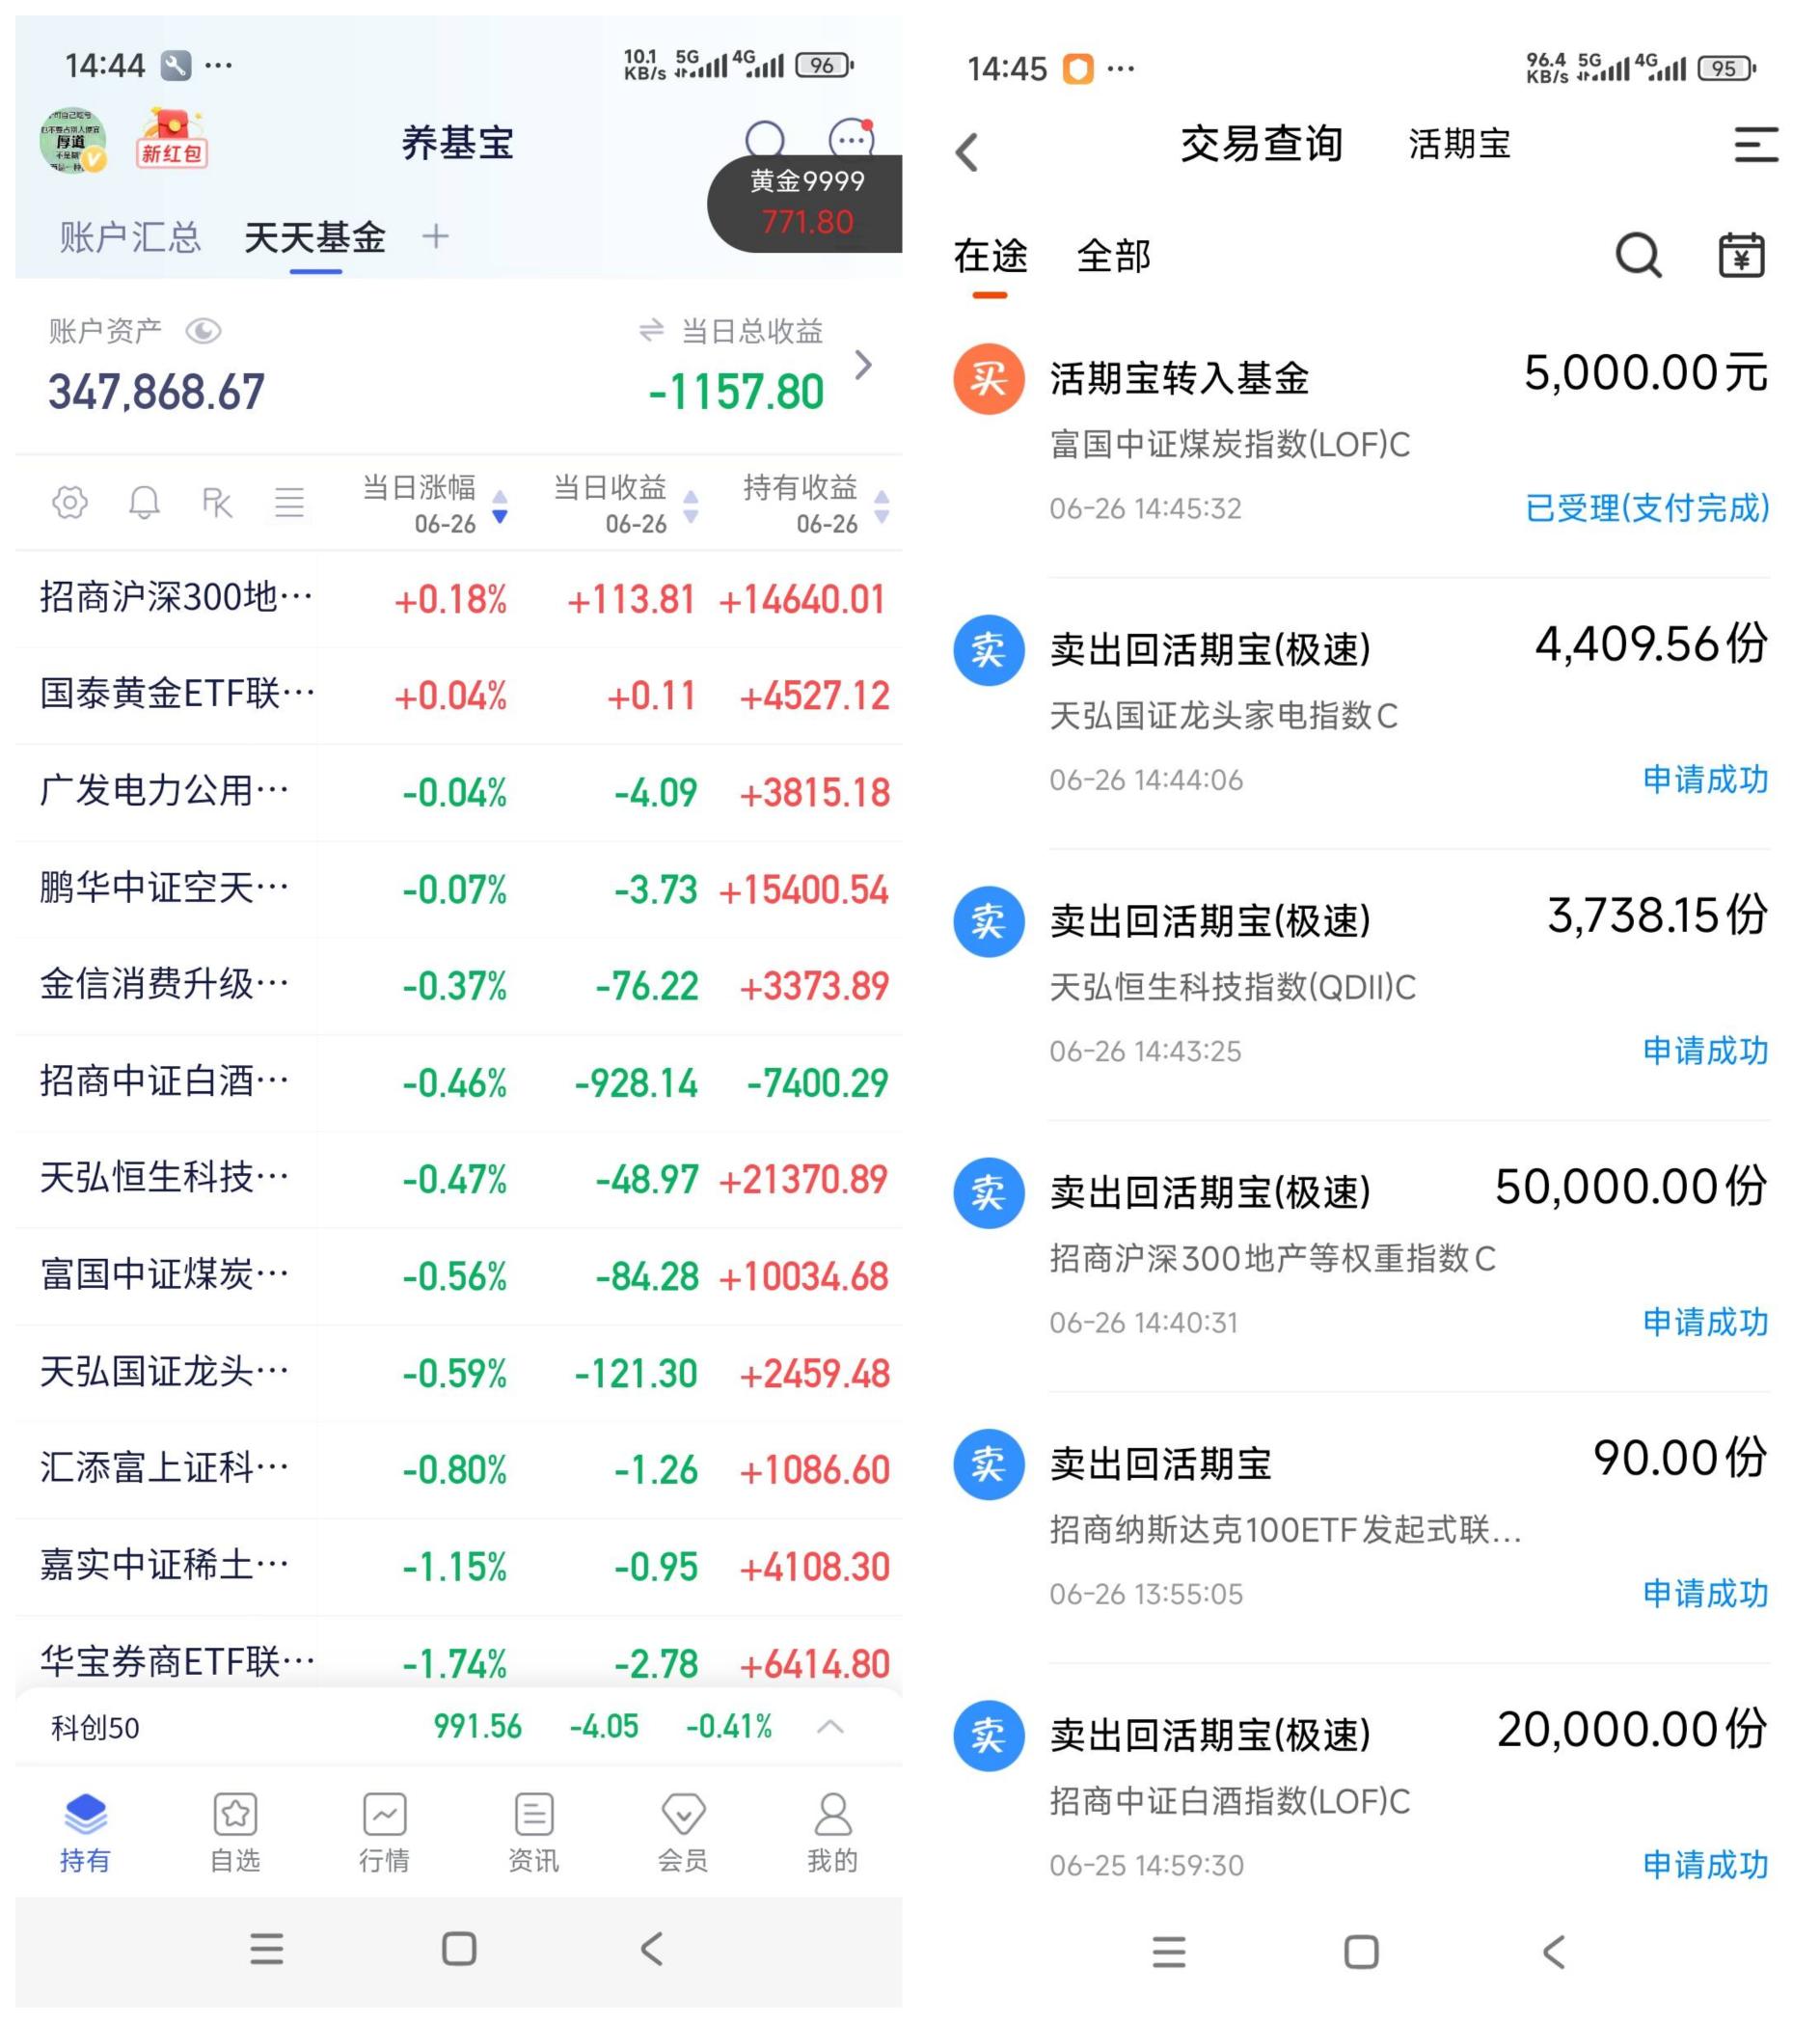Go to 行情 bottom tab

tap(385, 1832)
